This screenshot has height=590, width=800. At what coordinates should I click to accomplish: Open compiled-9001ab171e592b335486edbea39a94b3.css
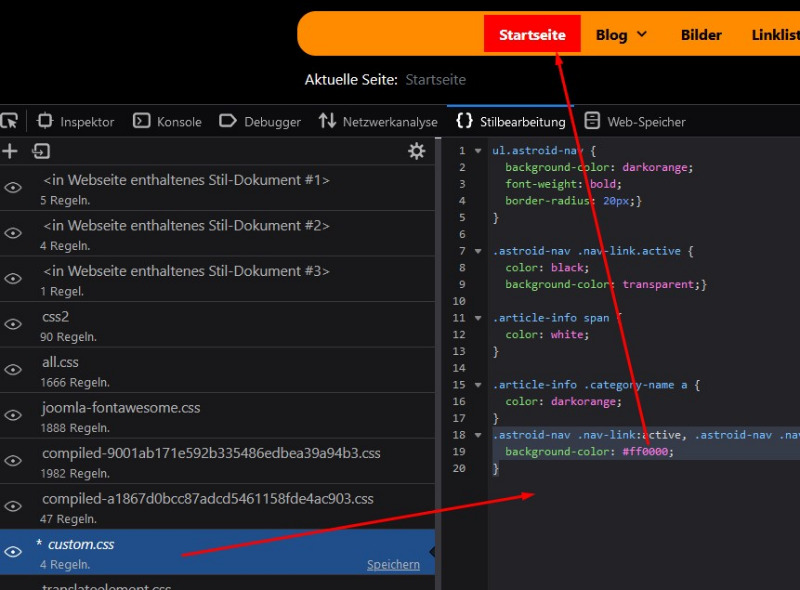pos(217,461)
